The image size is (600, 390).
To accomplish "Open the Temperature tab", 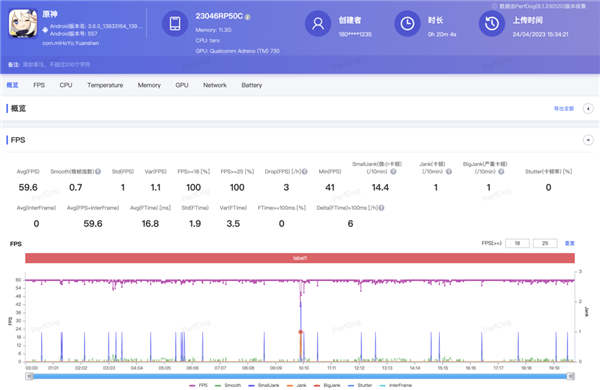I will 105,85.
